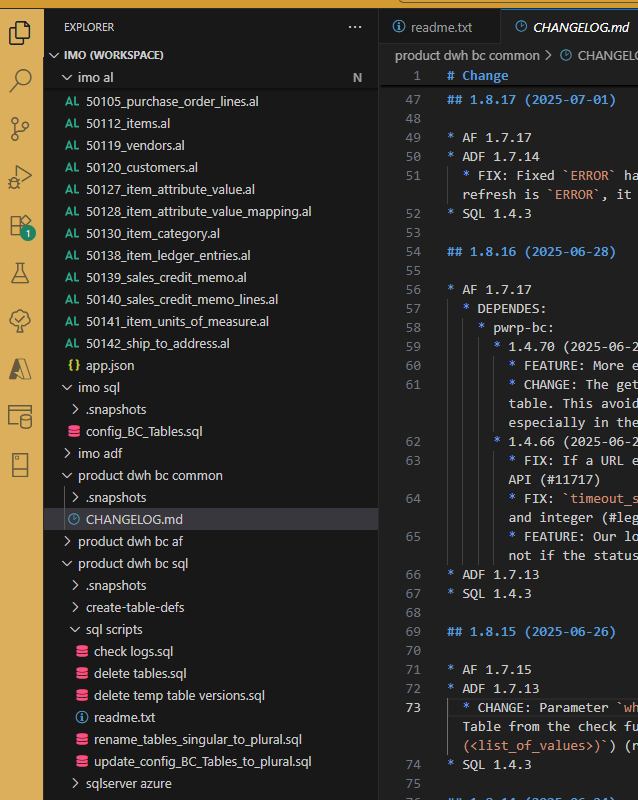Expand the product dwh bc af folder
This screenshot has height=800, width=638.
pyautogui.click(x=66, y=541)
